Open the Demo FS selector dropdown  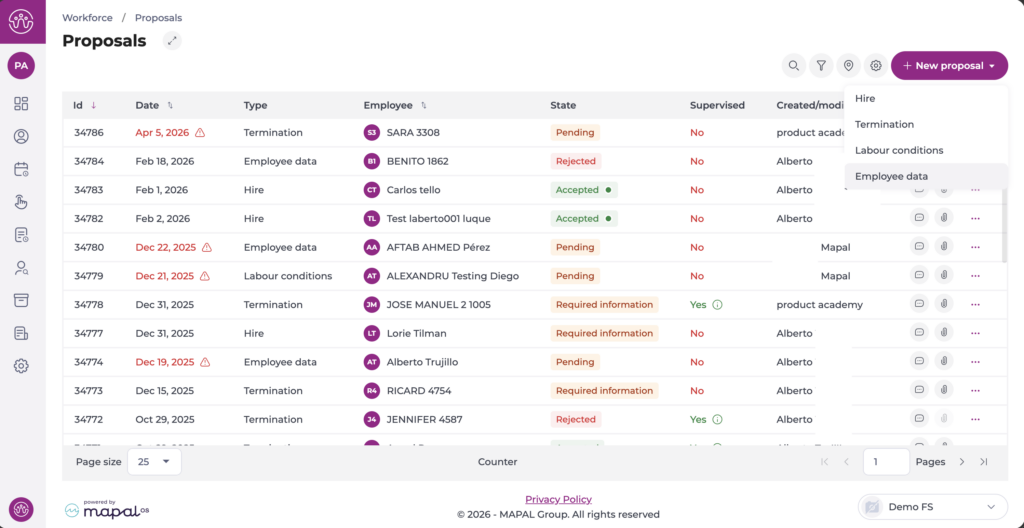[x=932, y=507]
